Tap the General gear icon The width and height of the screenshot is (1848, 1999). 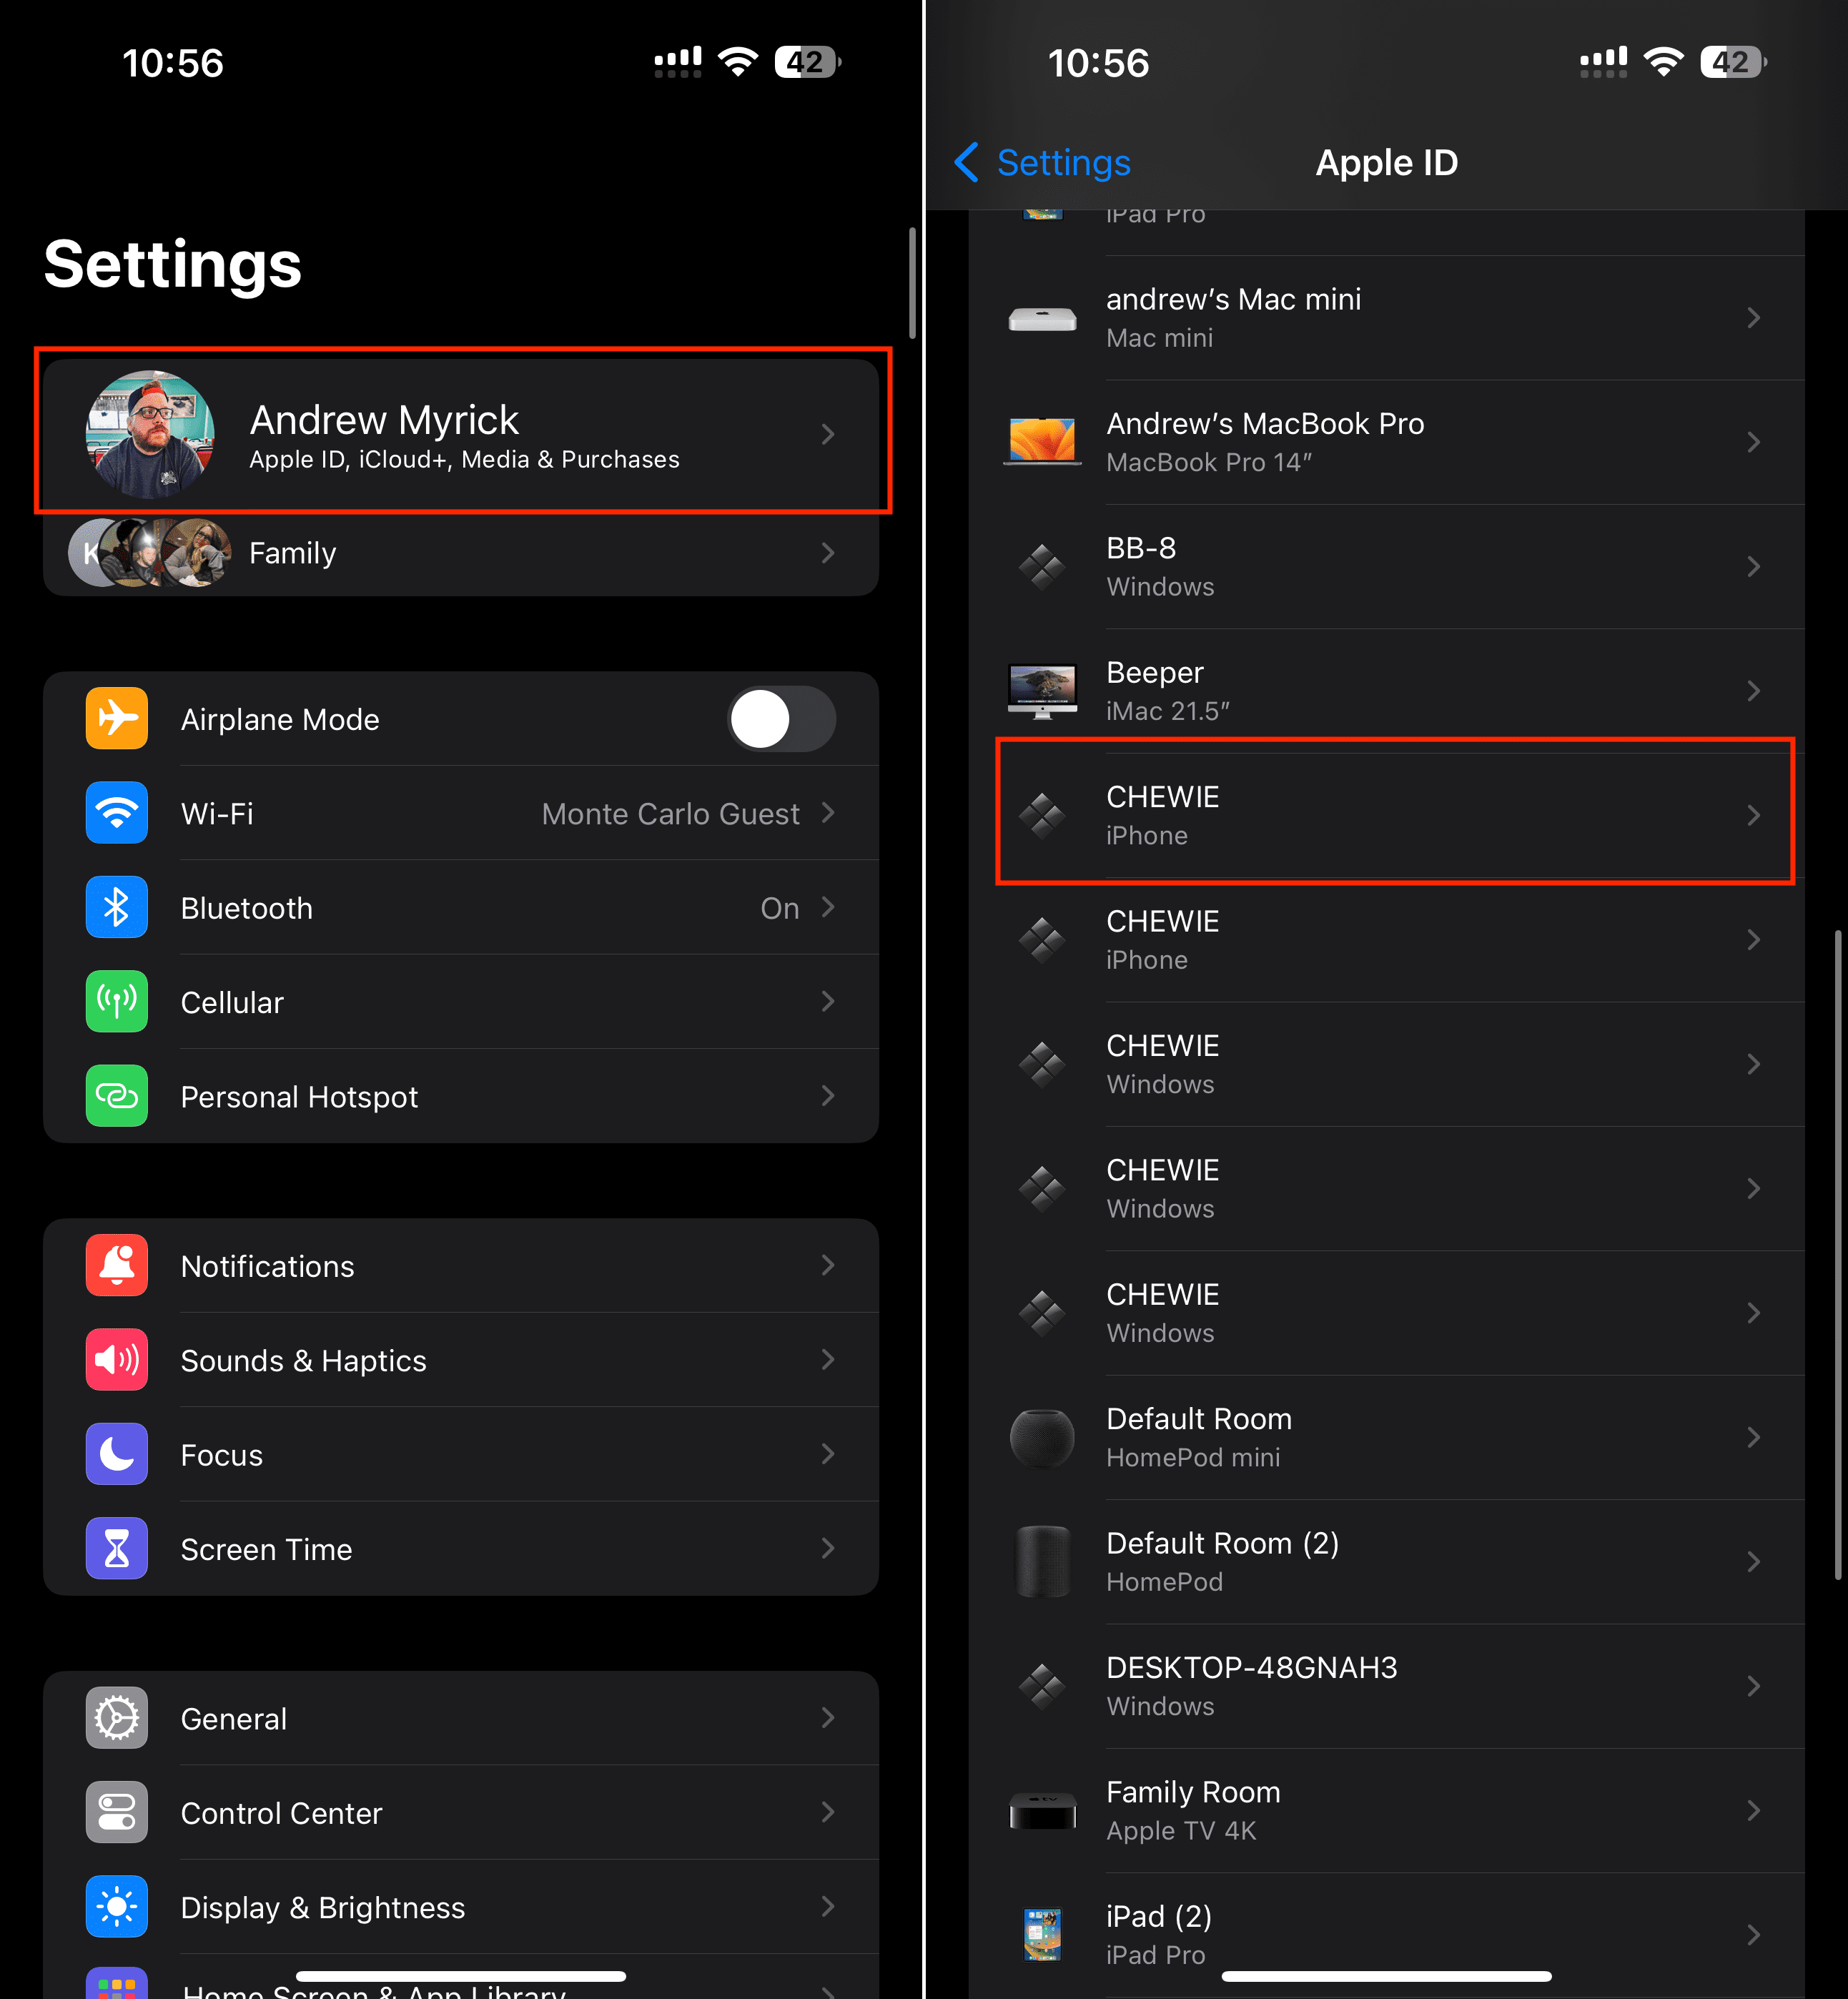(117, 1718)
